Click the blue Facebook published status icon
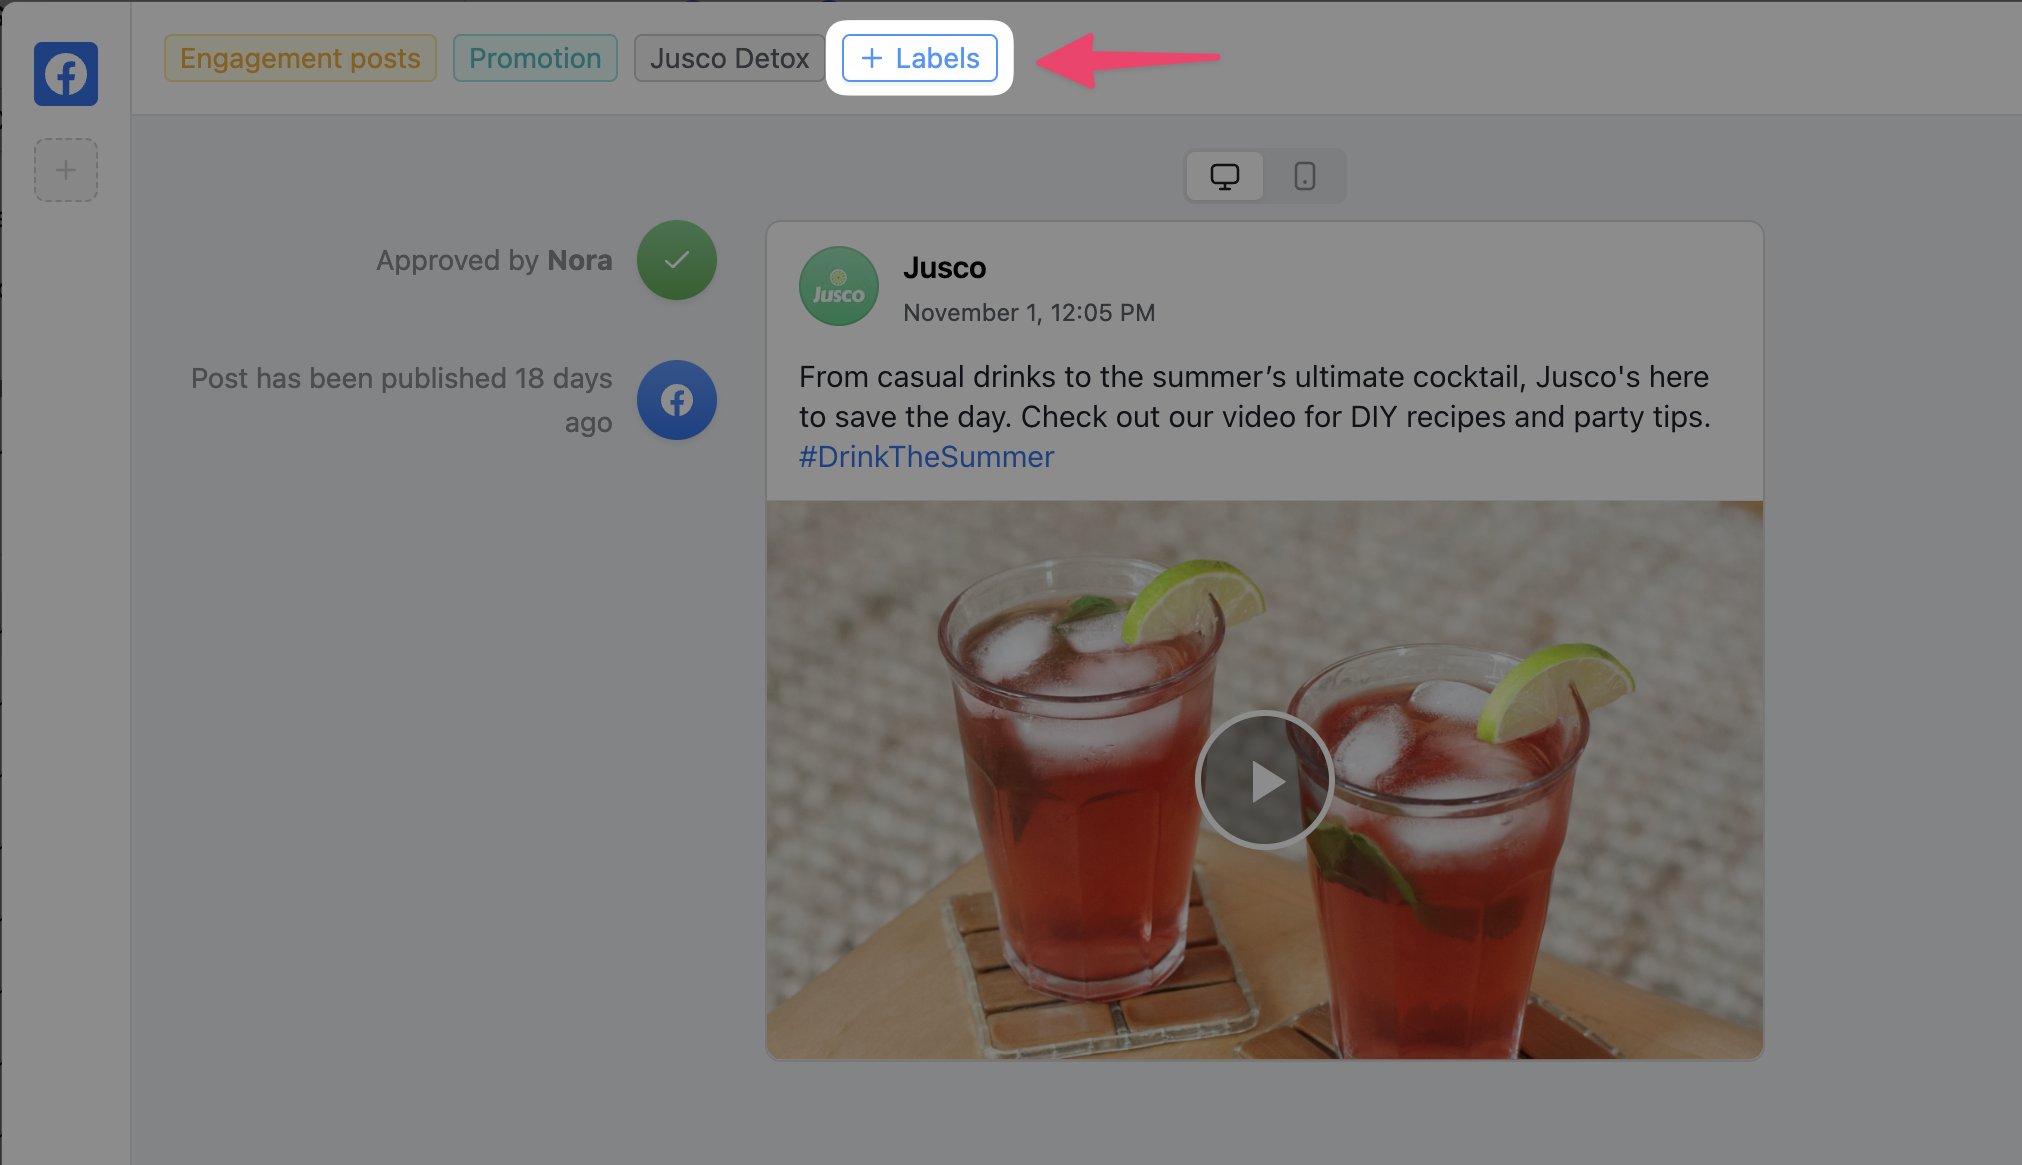2022x1165 pixels. click(x=677, y=400)
